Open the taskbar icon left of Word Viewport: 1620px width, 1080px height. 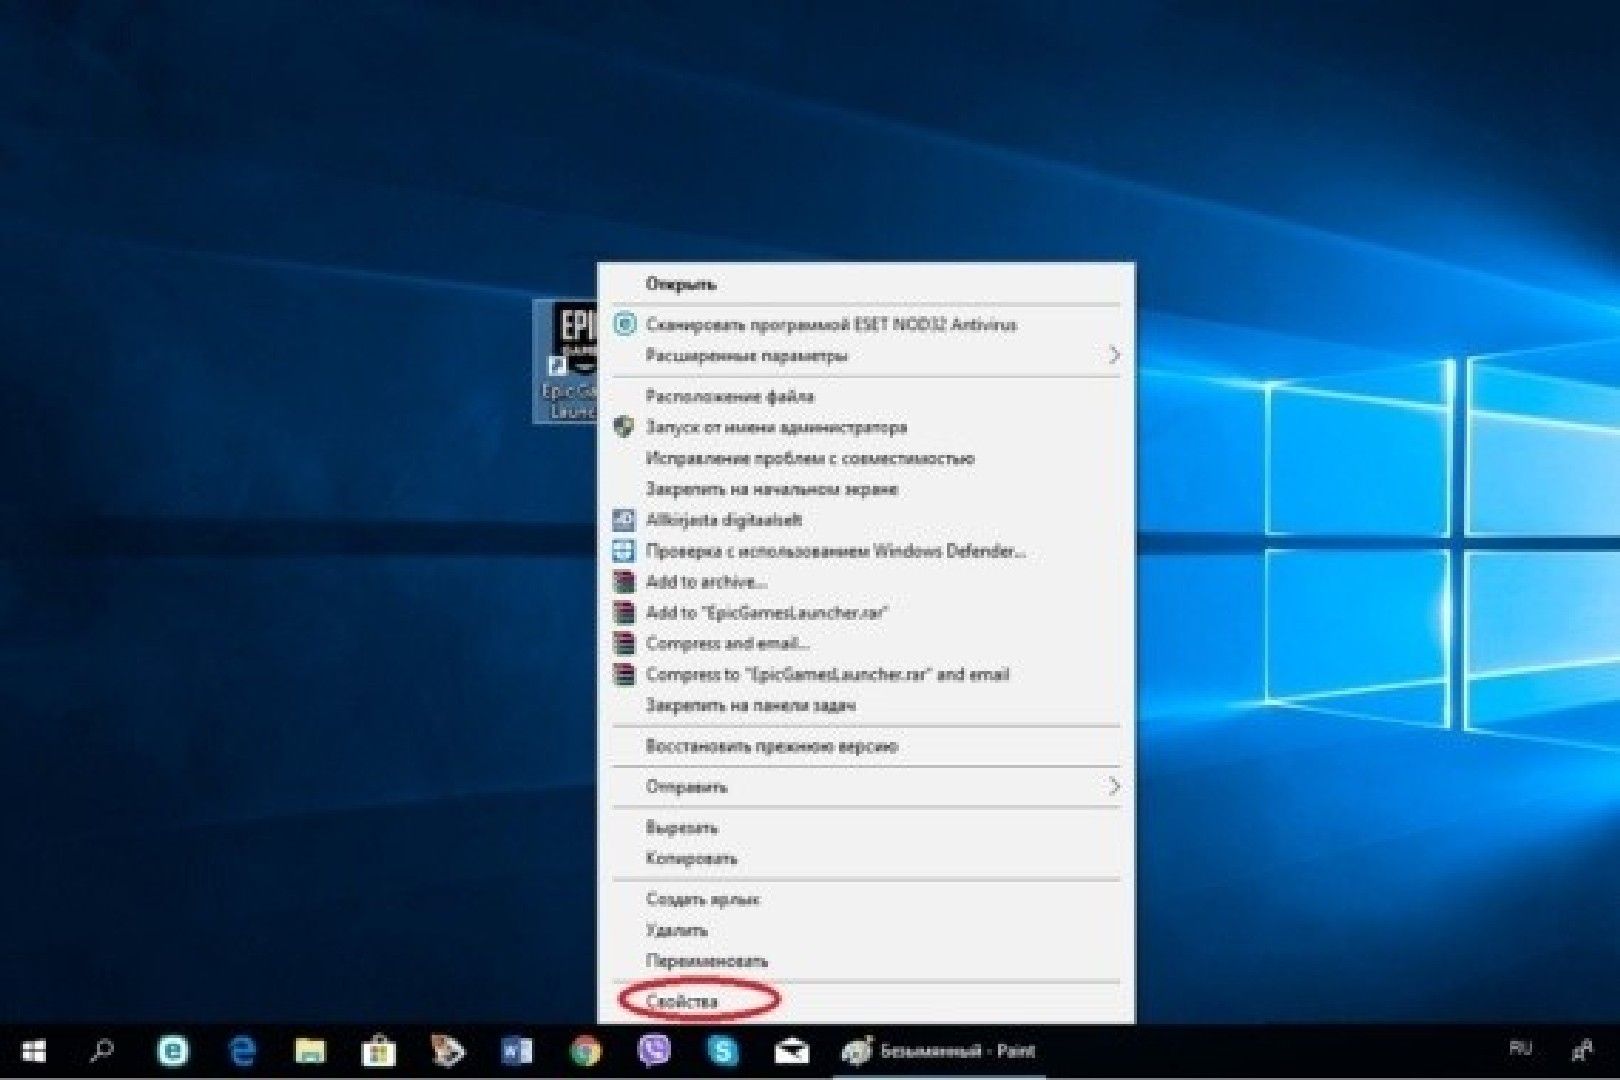point(448,1051)
